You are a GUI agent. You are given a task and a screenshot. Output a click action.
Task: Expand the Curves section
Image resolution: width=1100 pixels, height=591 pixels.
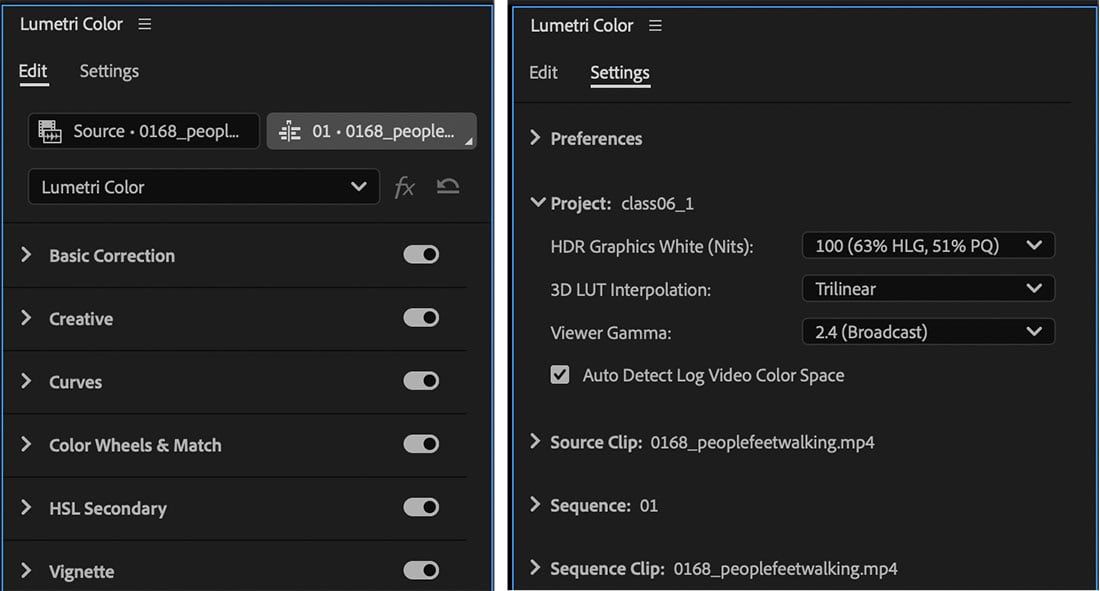click(26, 380)
